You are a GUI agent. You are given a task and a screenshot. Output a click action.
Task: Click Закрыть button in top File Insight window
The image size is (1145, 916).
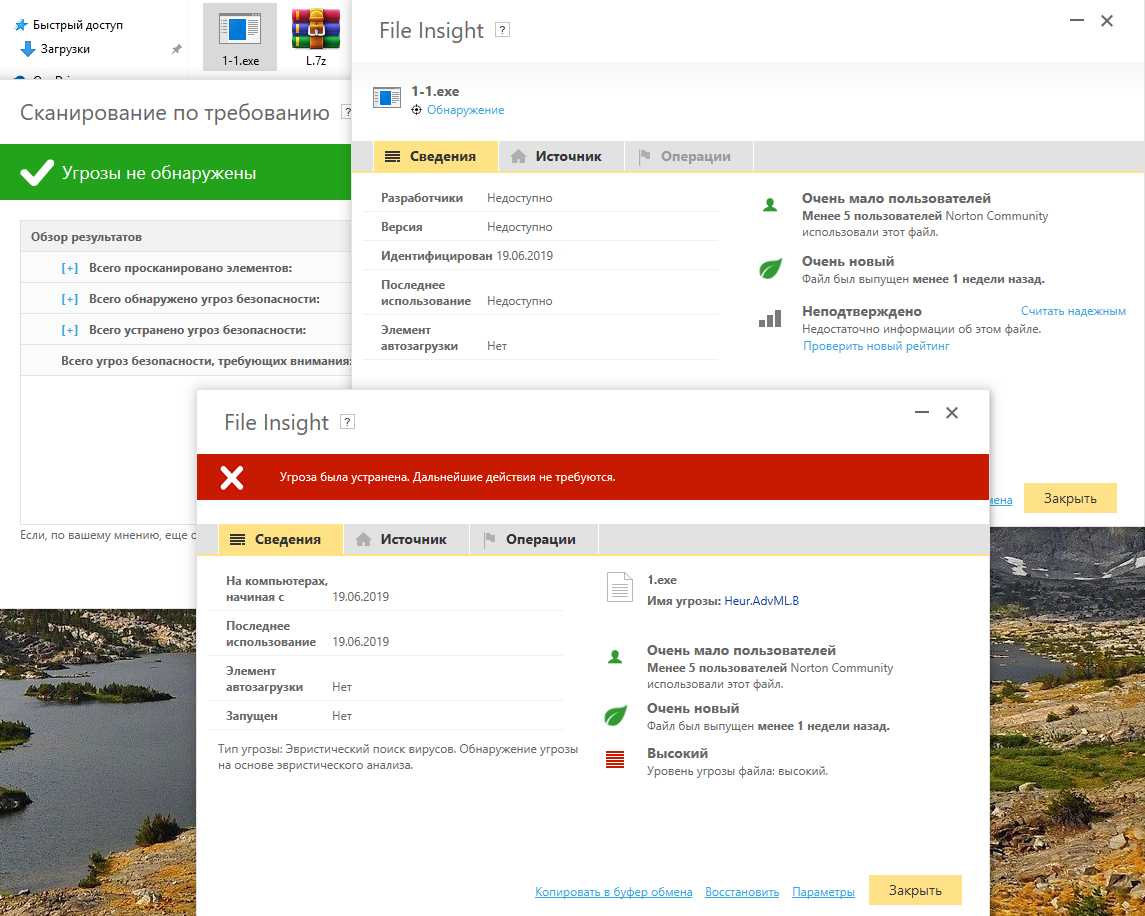[1070, 498]
